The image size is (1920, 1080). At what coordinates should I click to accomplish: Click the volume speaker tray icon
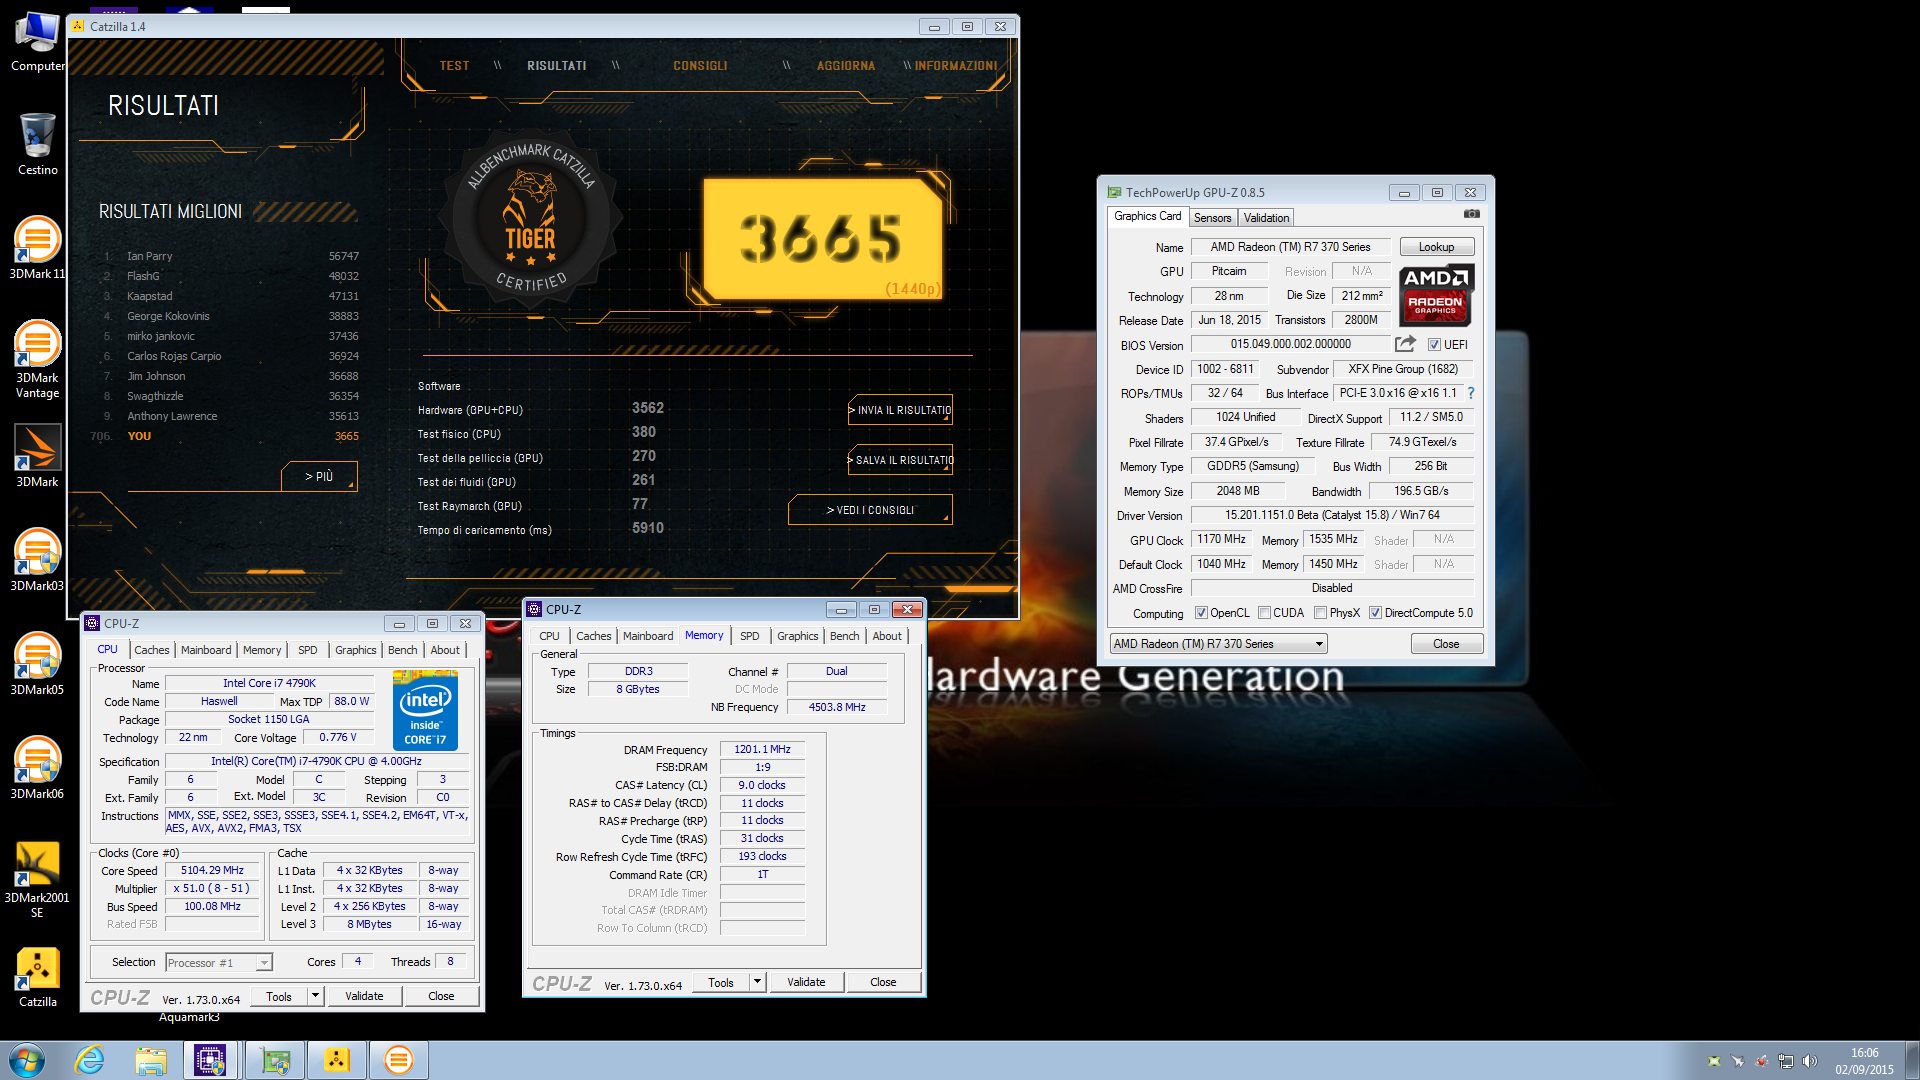click(x=1809, y=1061)
